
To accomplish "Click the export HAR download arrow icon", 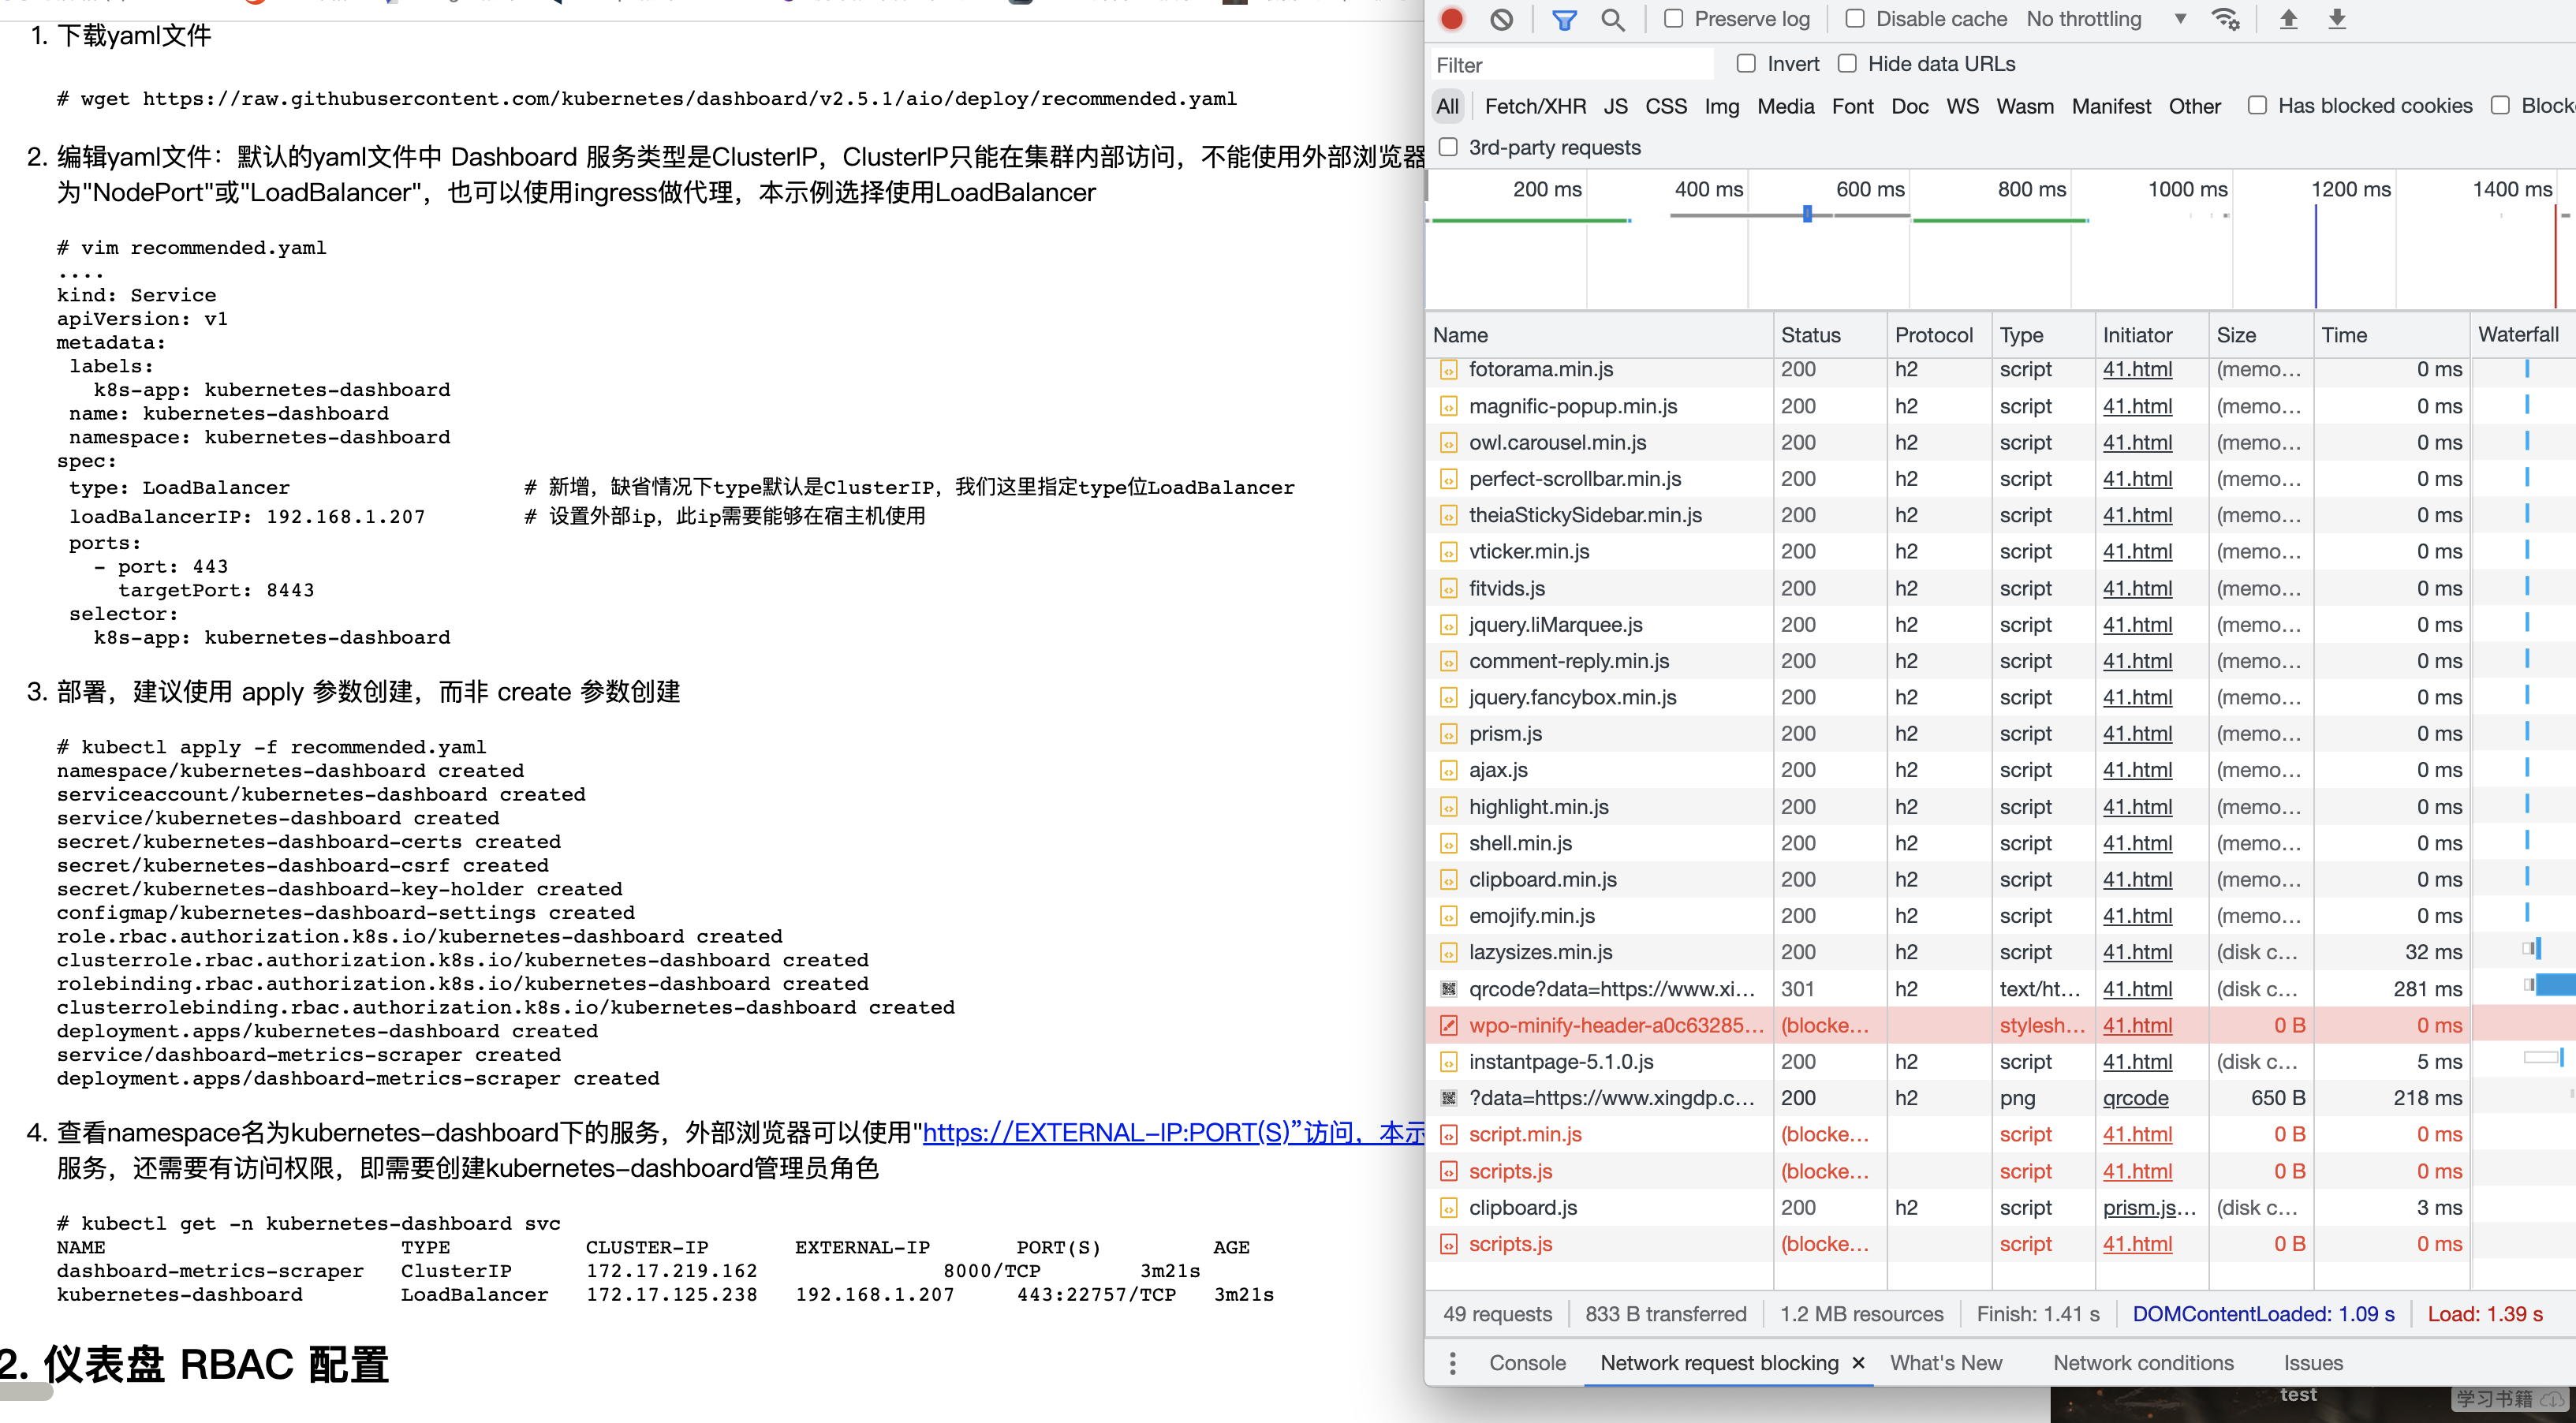I will [x=2337, y=19].
